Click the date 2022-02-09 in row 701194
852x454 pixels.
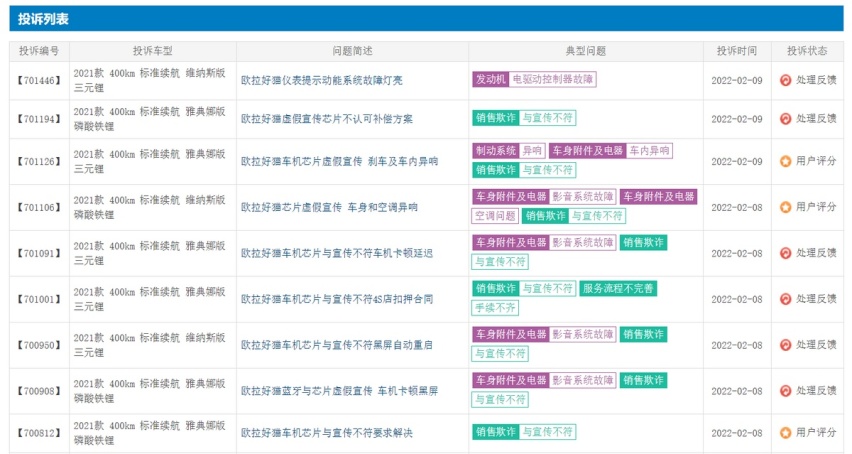(737, 119)
